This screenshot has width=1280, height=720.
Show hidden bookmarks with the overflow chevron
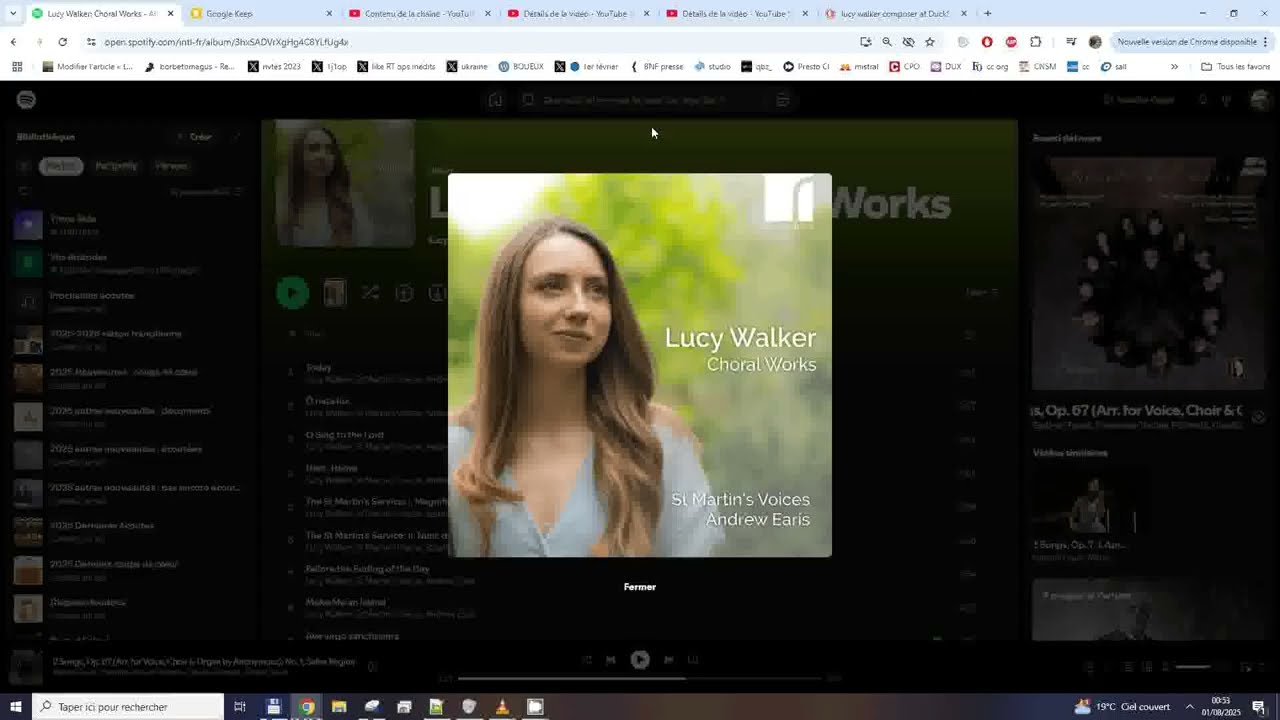(1174, 67)
